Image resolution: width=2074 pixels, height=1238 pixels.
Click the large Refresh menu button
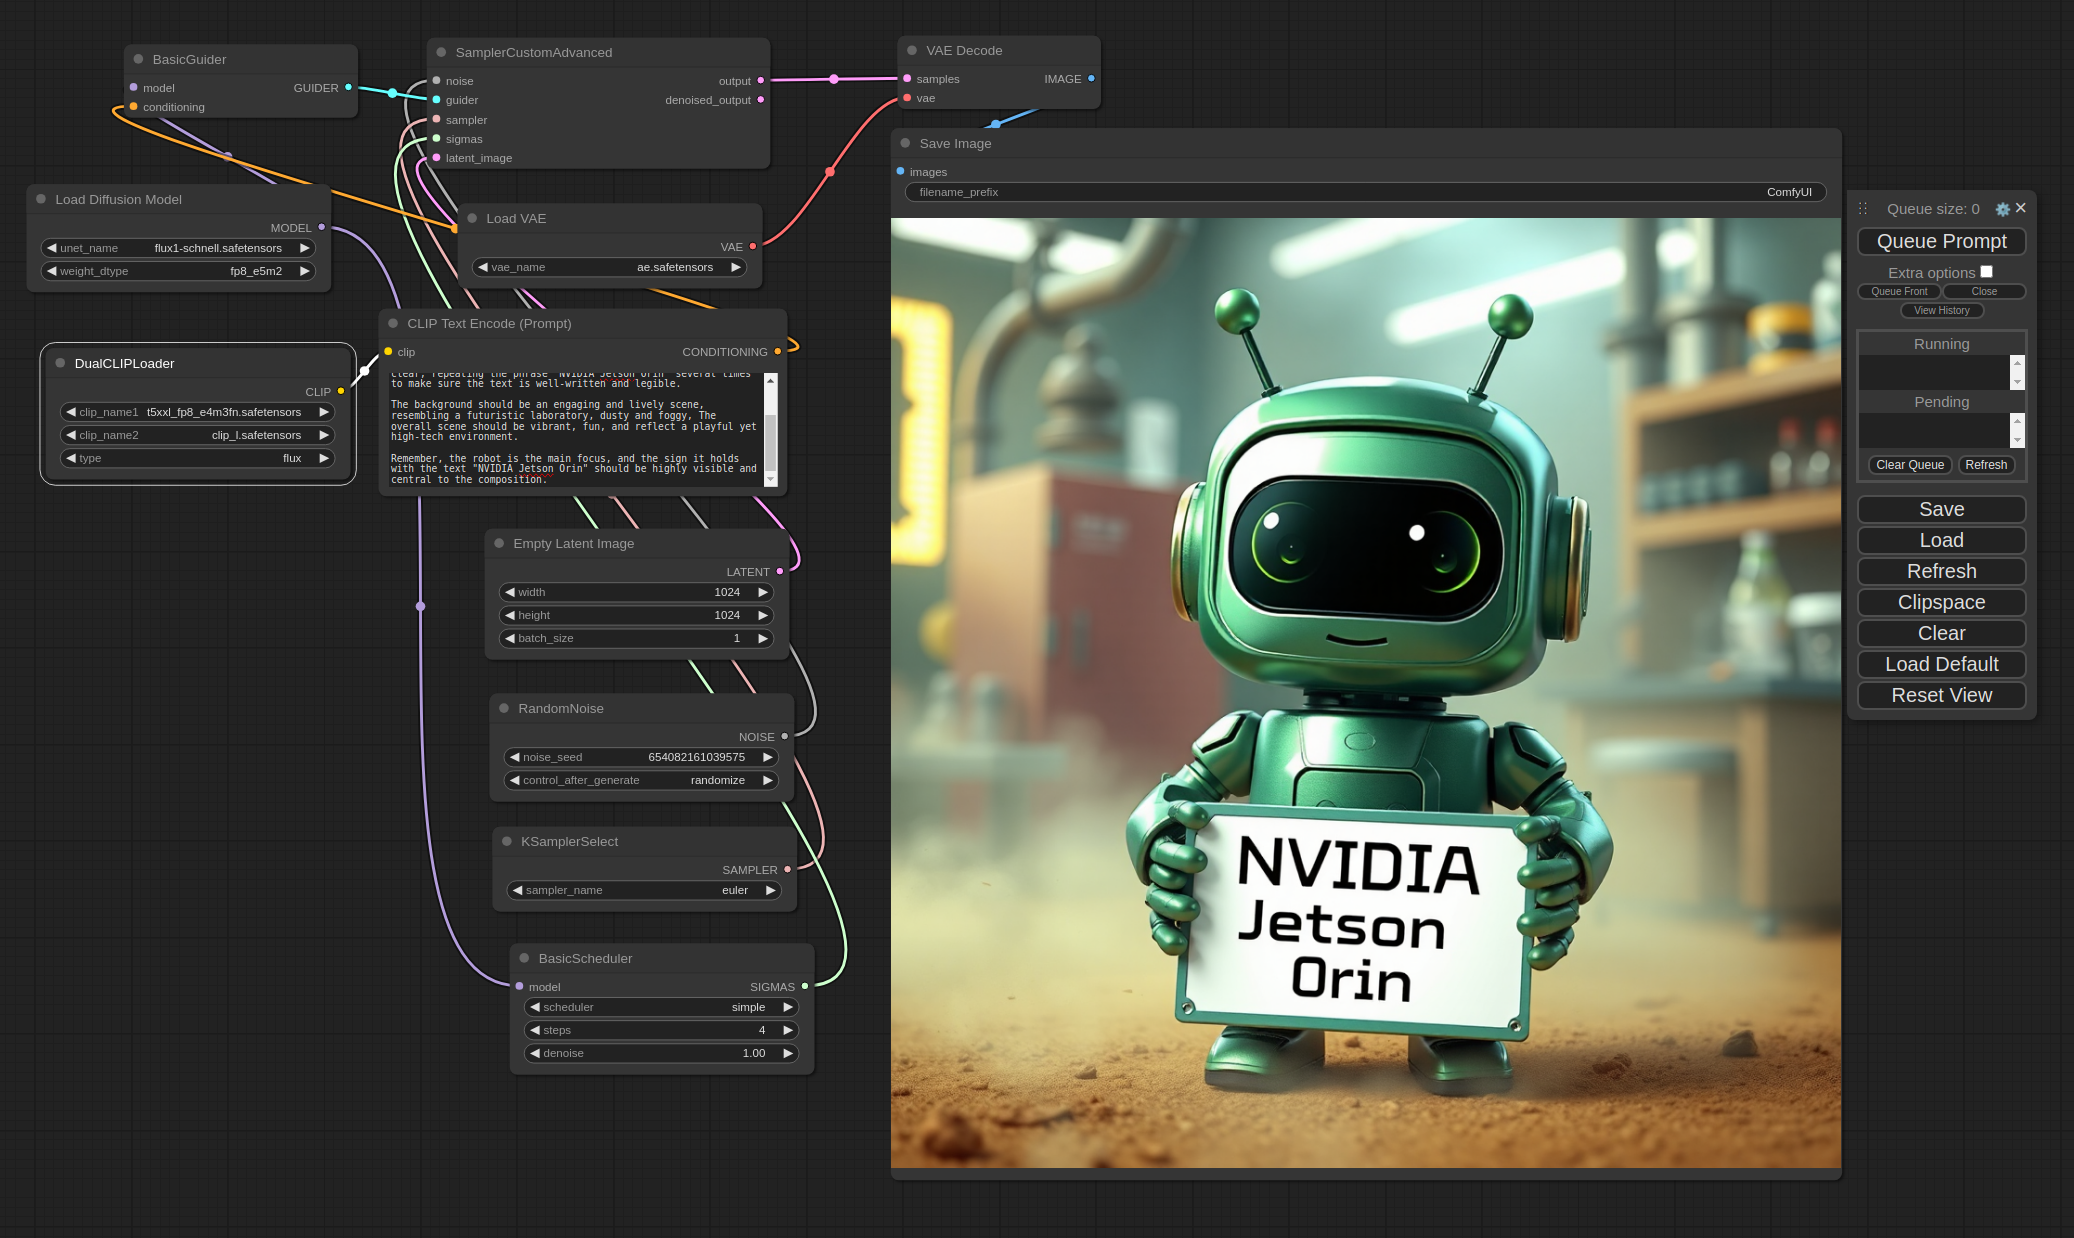(1941, 571)
